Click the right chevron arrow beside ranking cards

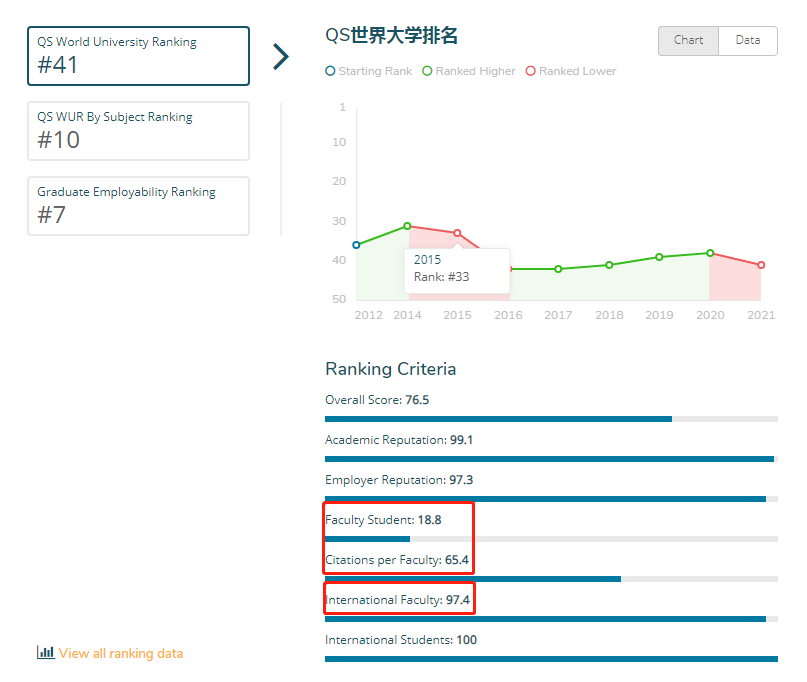[281, 56]
